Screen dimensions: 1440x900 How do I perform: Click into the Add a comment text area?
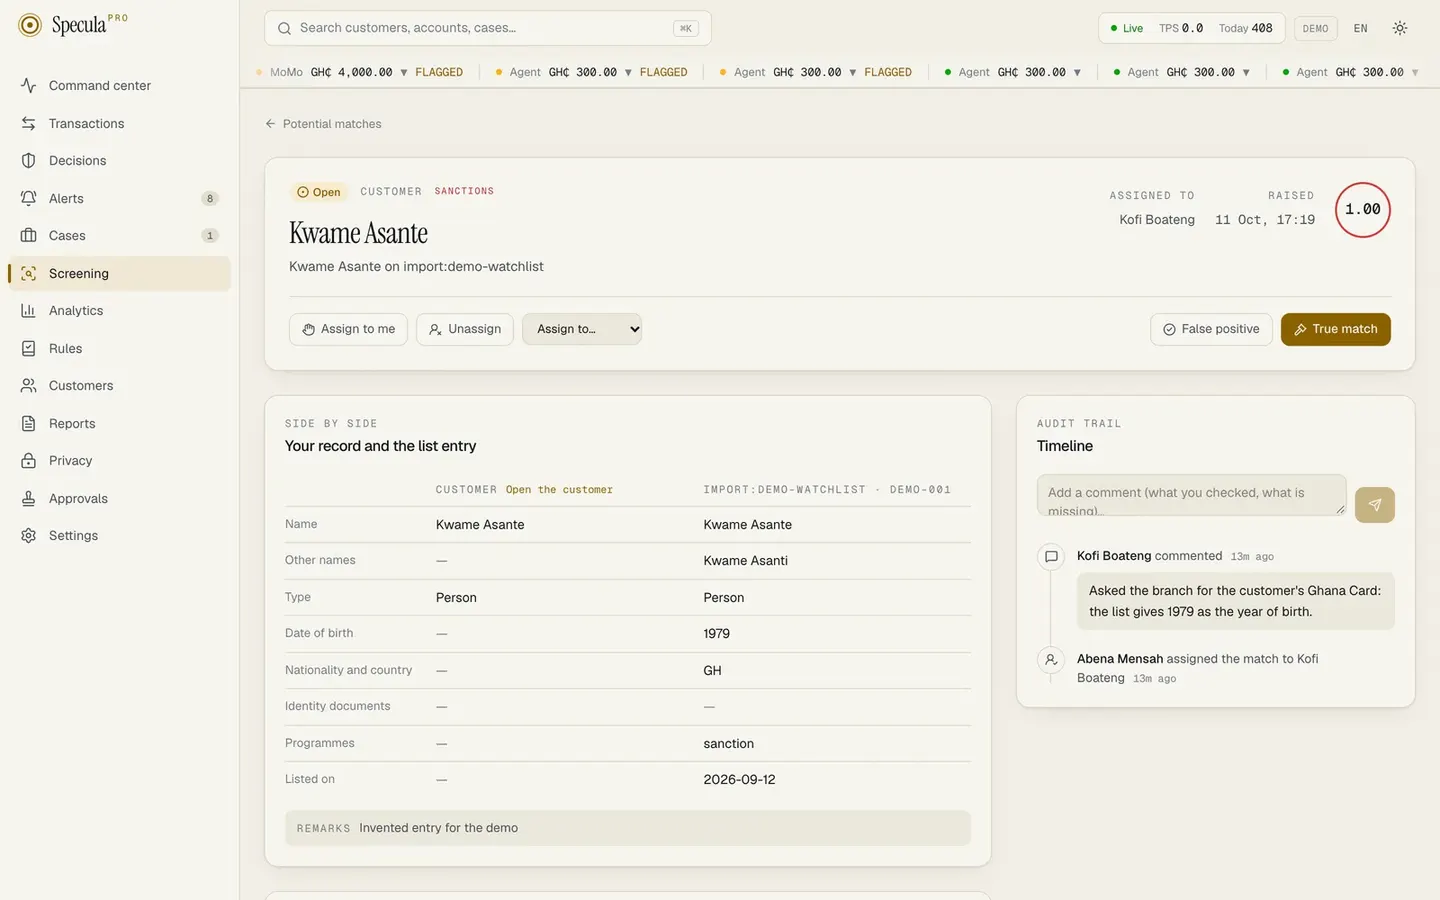(1191, 495)
